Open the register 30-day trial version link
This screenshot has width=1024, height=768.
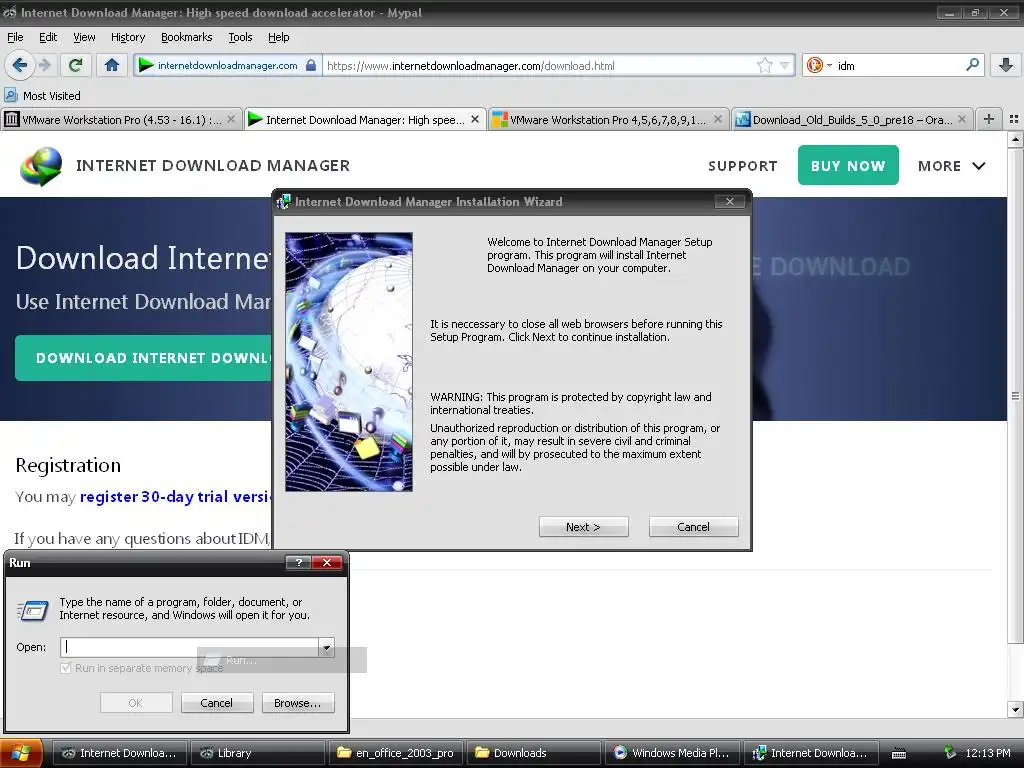[175, 496]
